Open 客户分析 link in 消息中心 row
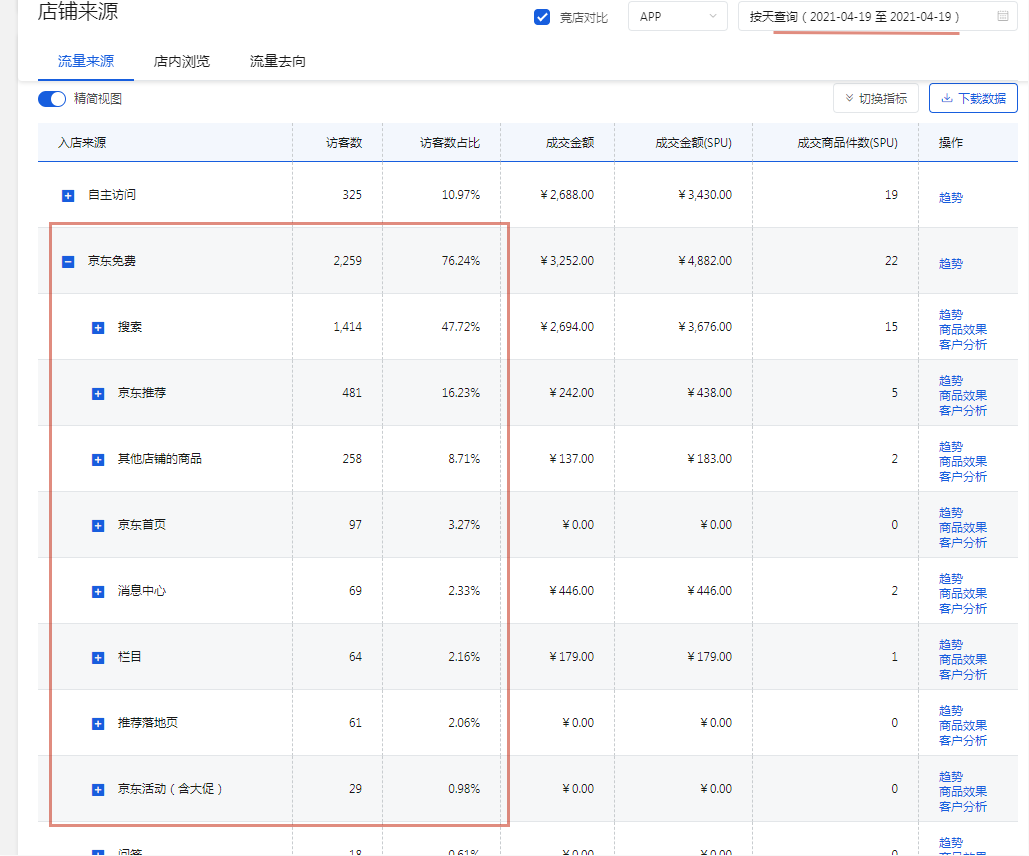Screen dimensions: 1029x856 tap(963, 609)
